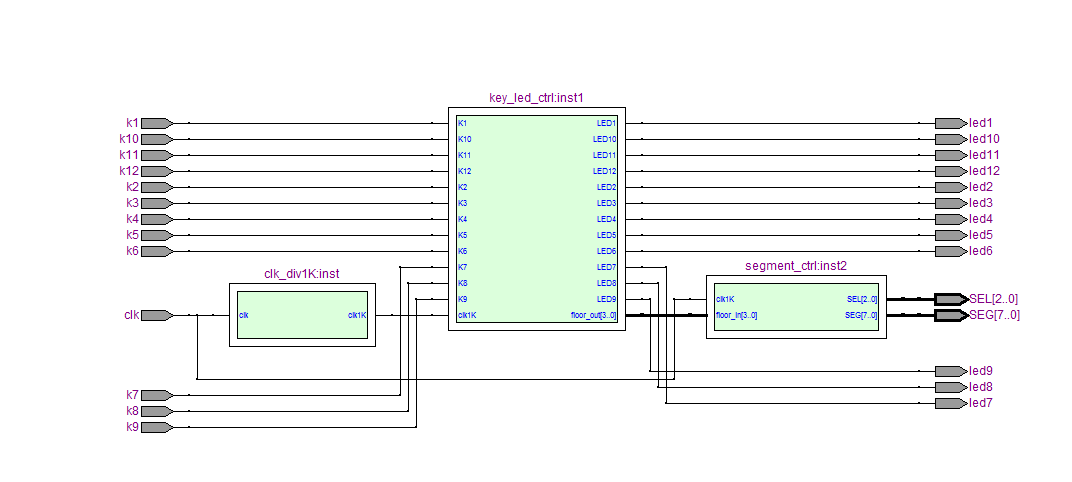Select the k6 input pin symbol
This screenshot has height=482, width=1072.
(157, 251)
